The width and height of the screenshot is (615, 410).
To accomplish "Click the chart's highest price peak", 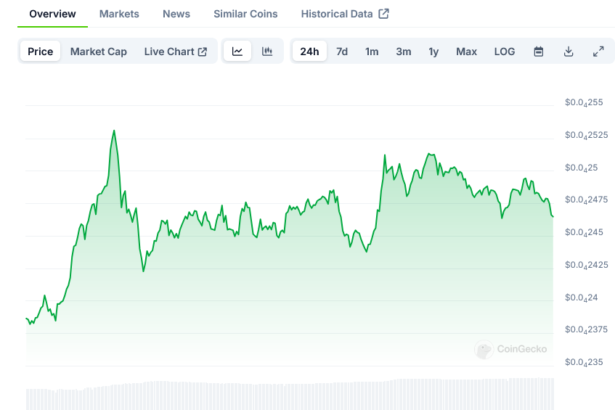I will (x=114, y=131).
